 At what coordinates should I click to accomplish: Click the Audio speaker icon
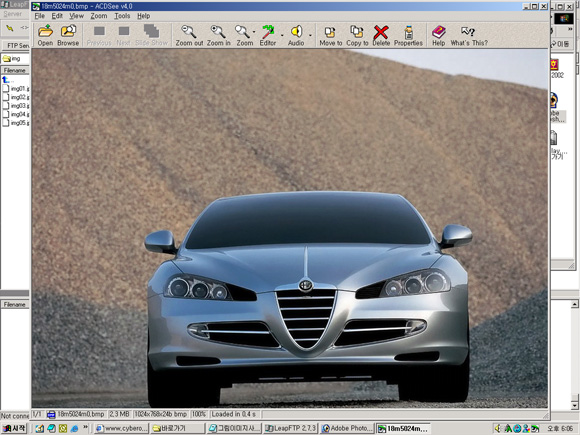[296, 36]
